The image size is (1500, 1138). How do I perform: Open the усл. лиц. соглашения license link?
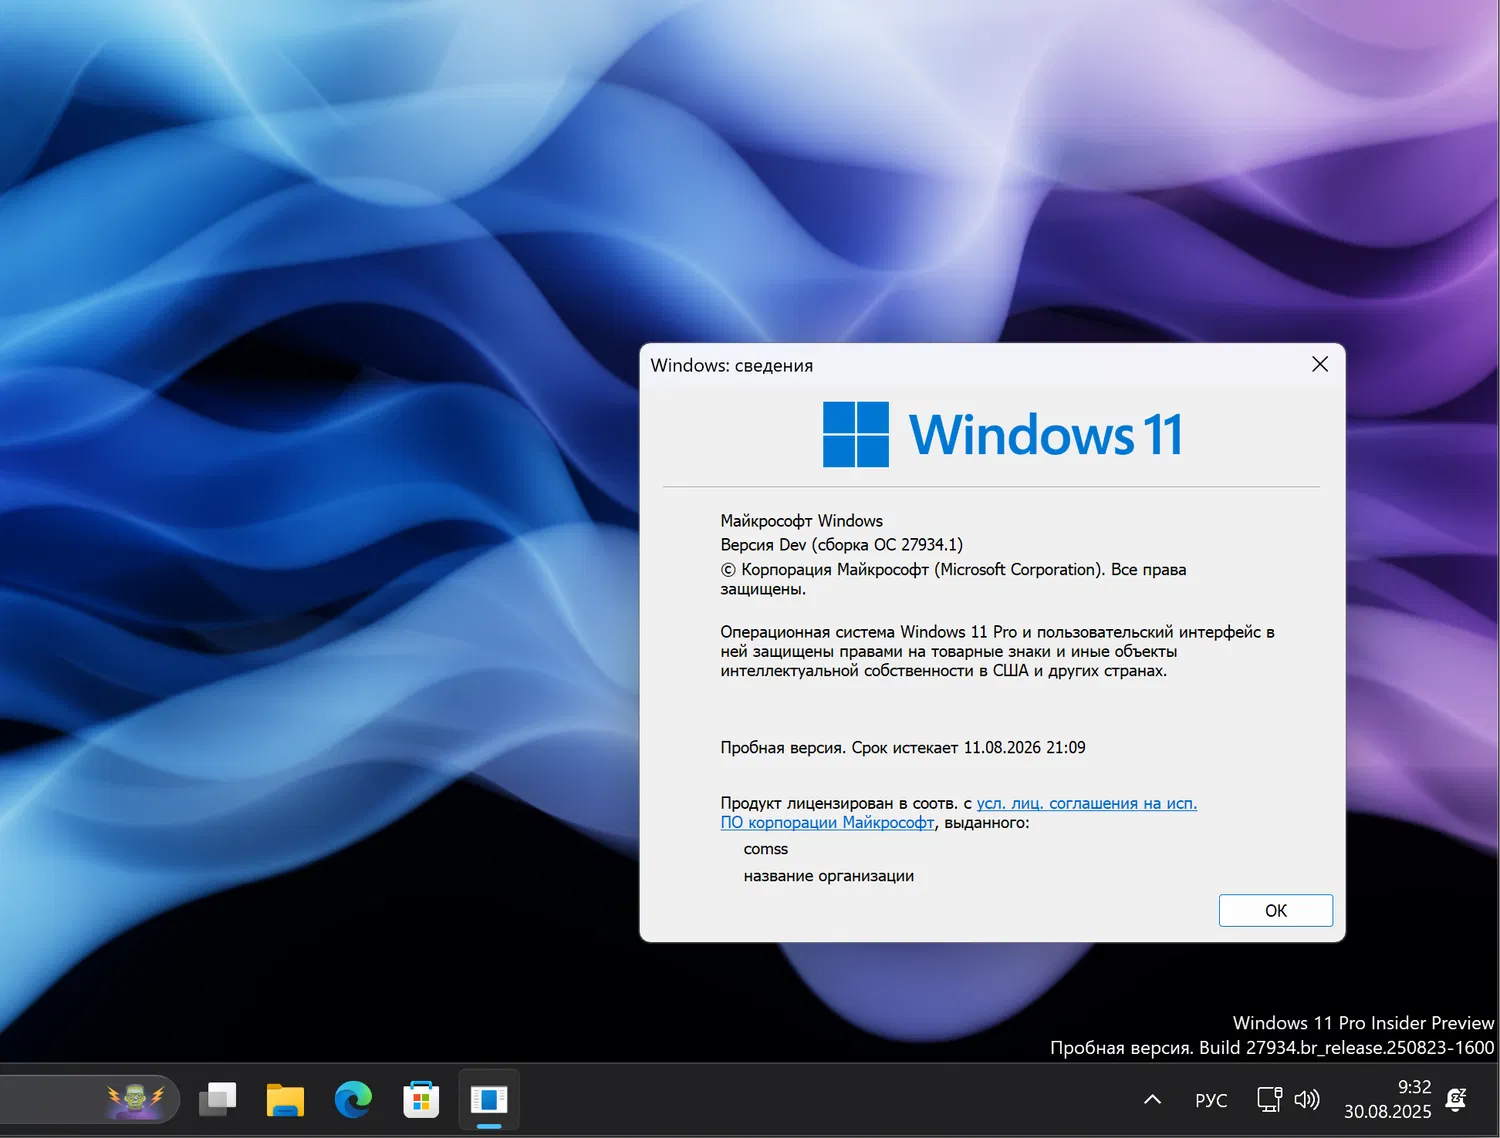point(1086,803)
